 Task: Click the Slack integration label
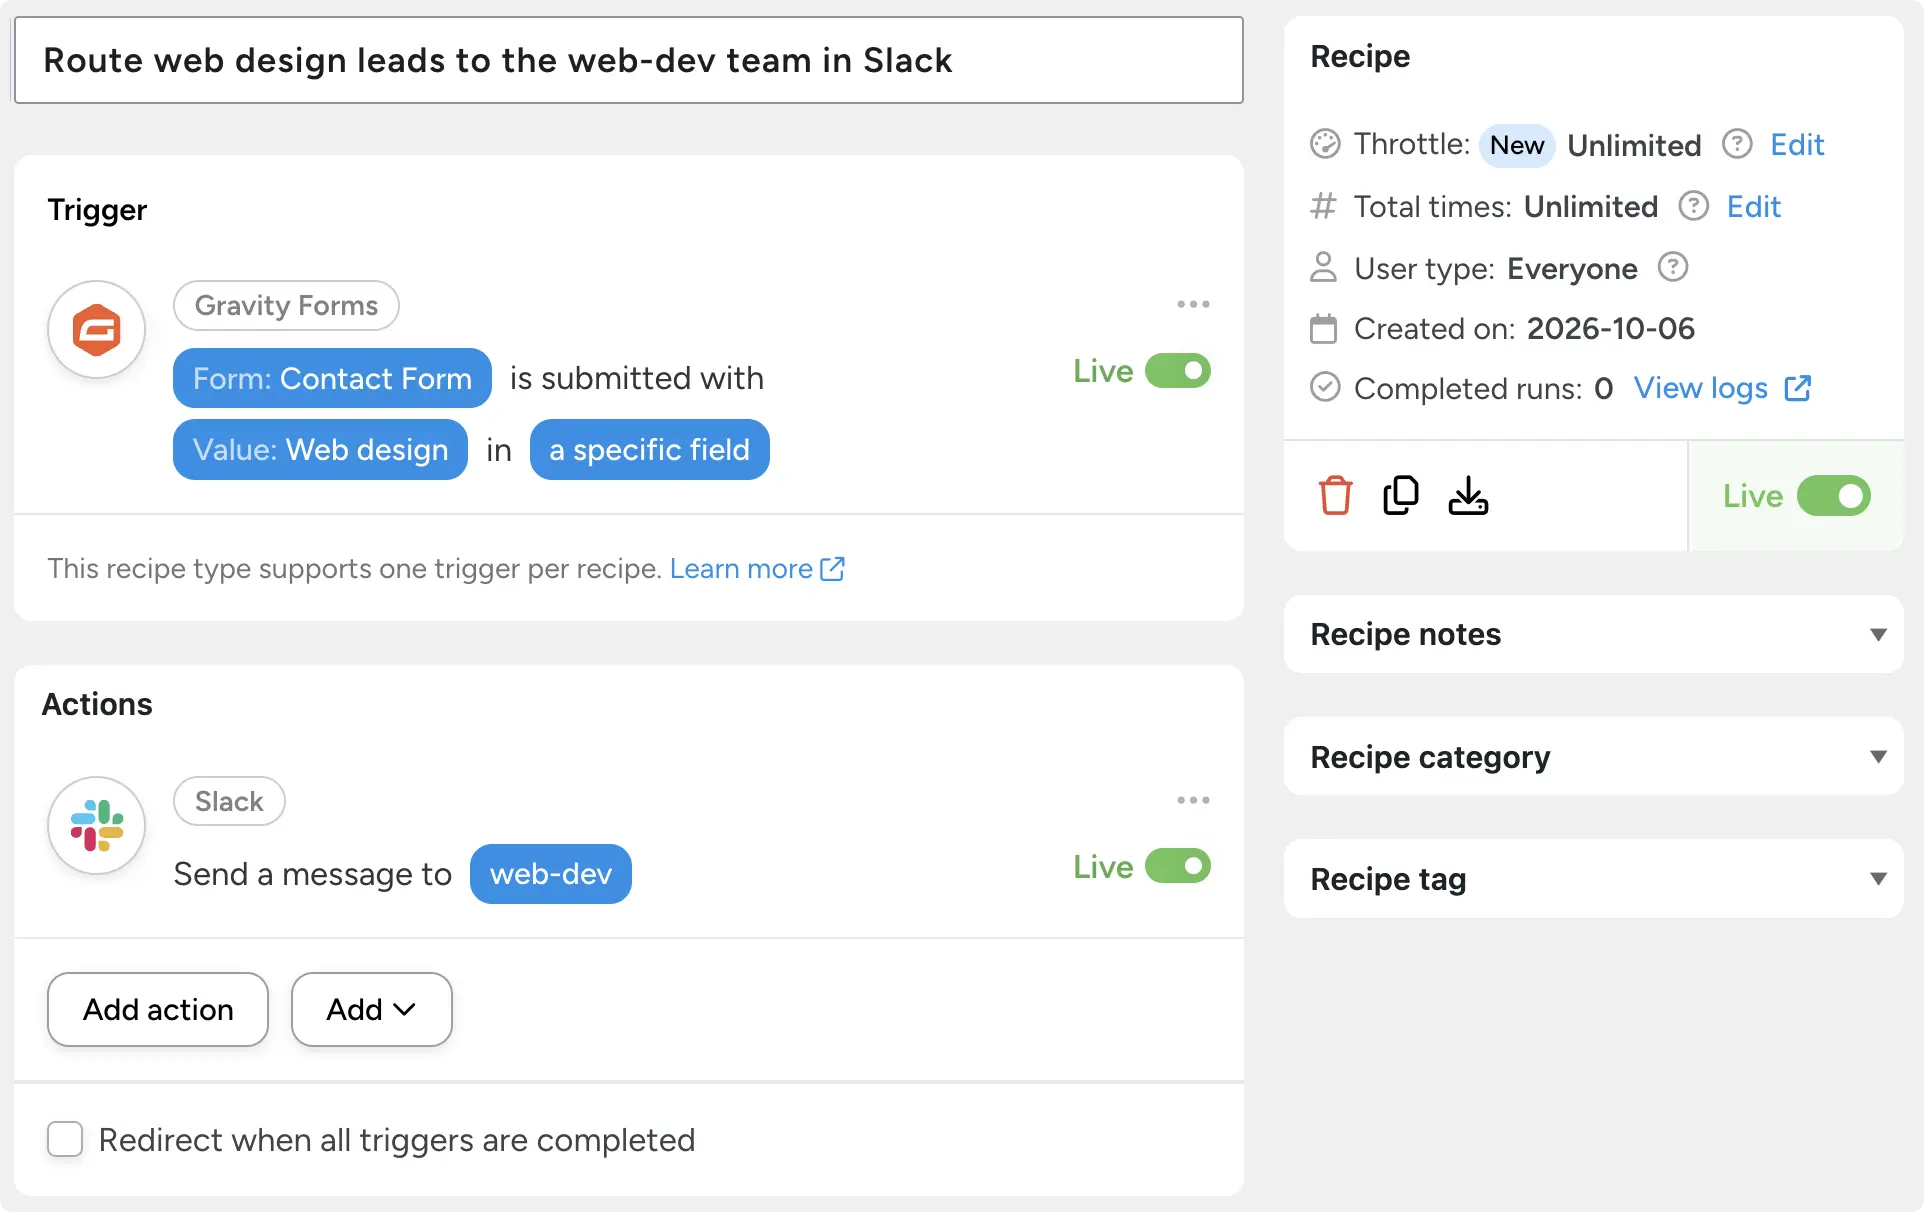click(x=229, y=801)
